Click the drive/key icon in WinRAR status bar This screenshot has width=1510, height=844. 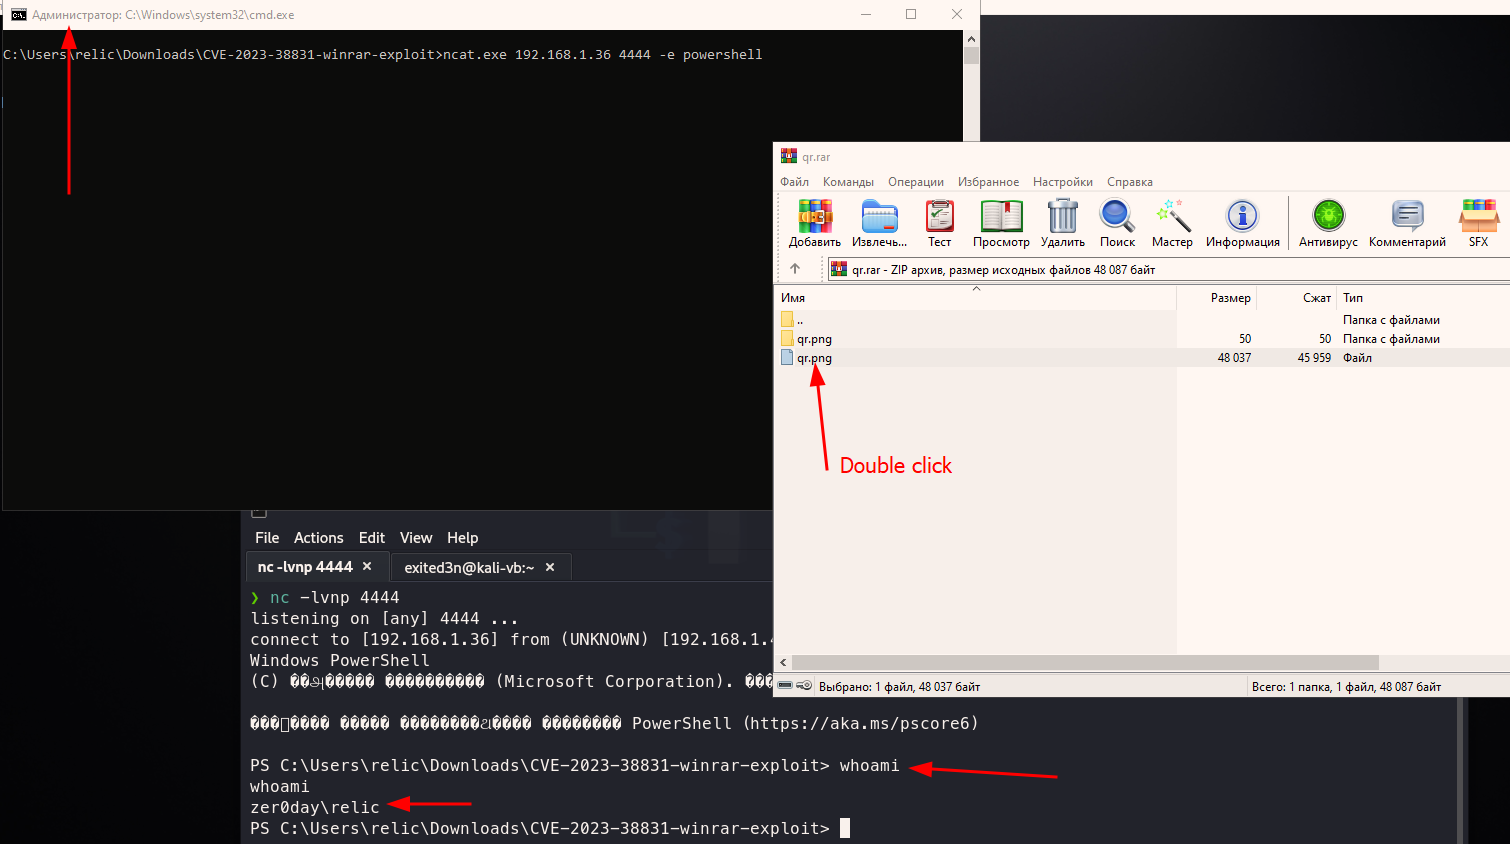coord(795,686)
